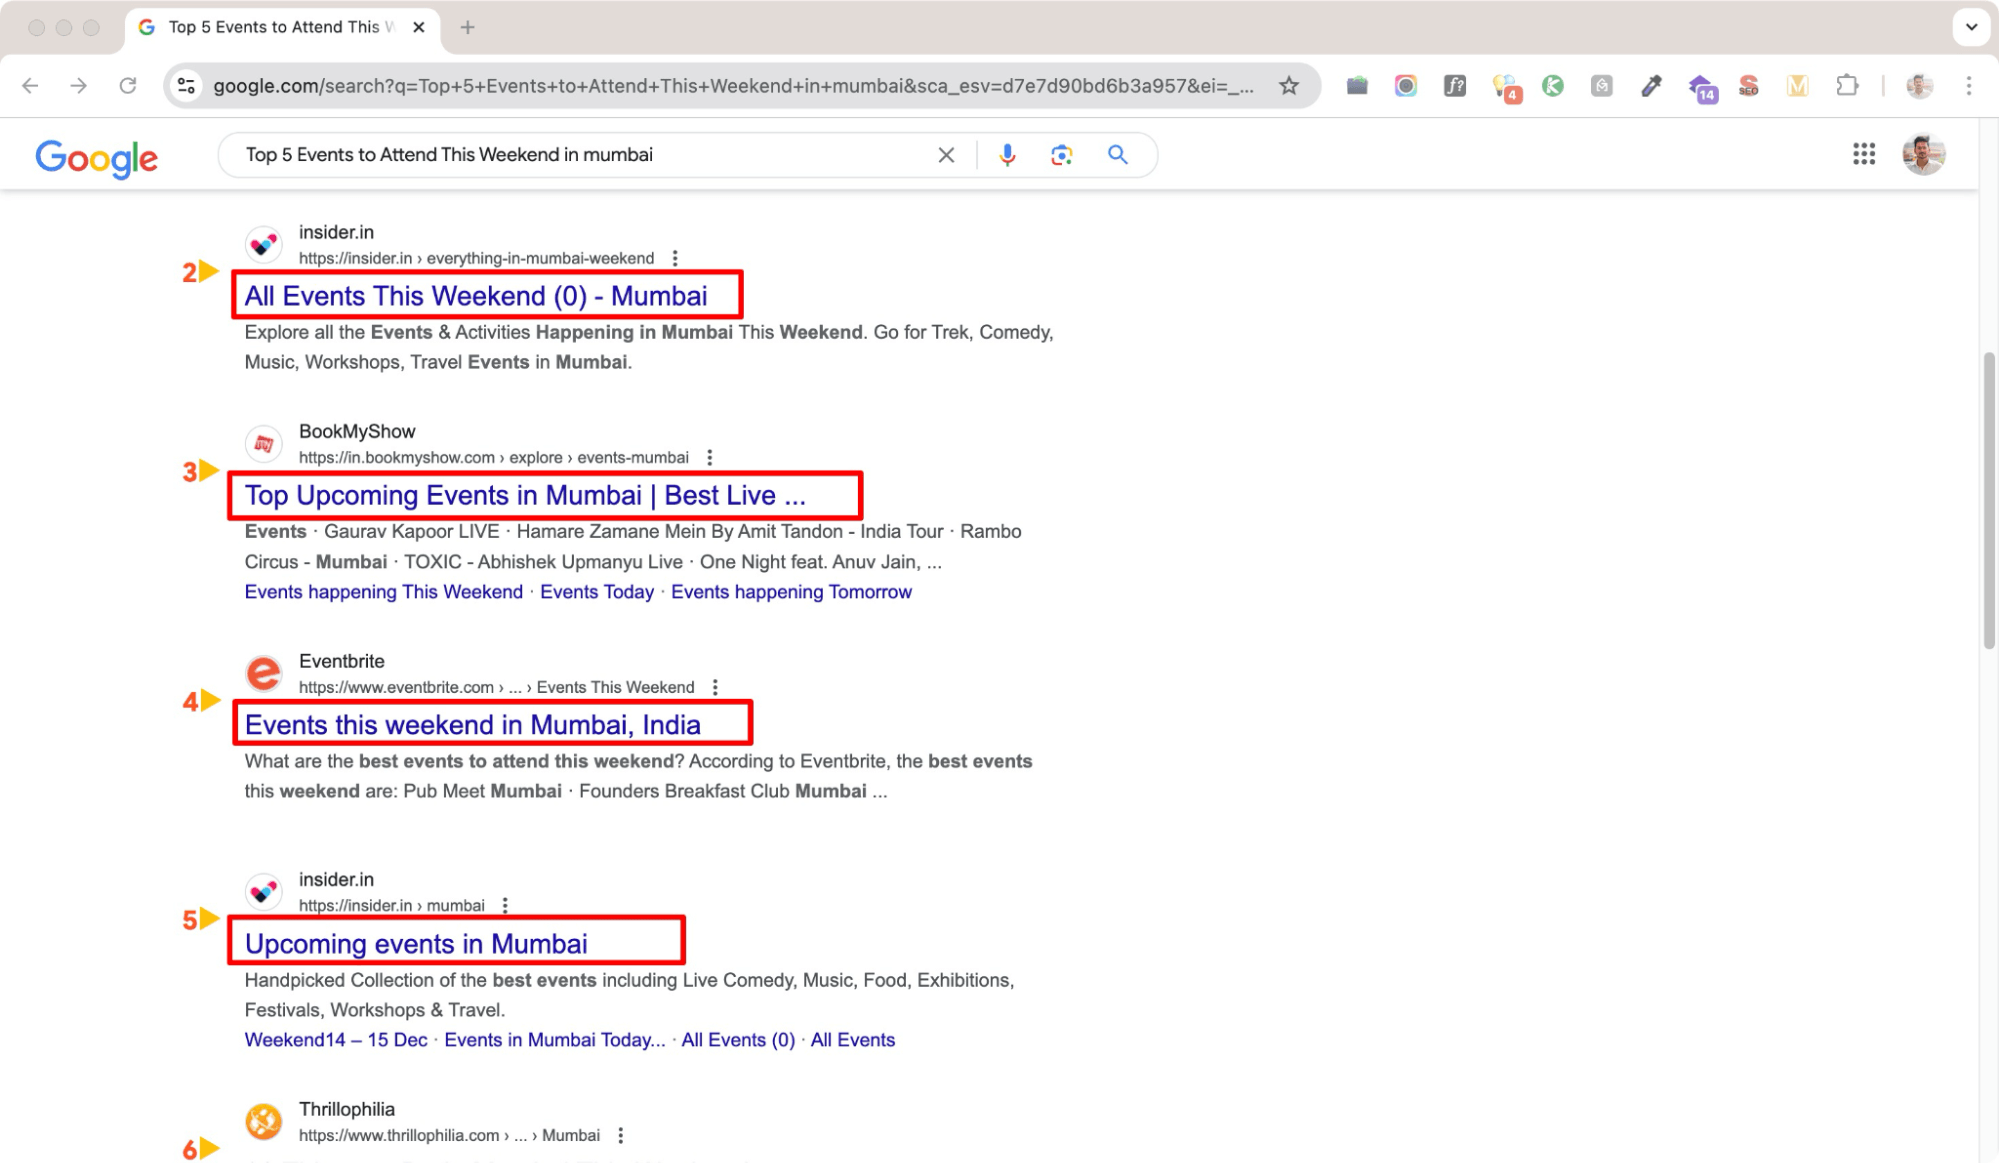Viewport: 1999px width, 1163px height.
Task: Open the Chrome three-dot menu
Action: [1968, 86]
